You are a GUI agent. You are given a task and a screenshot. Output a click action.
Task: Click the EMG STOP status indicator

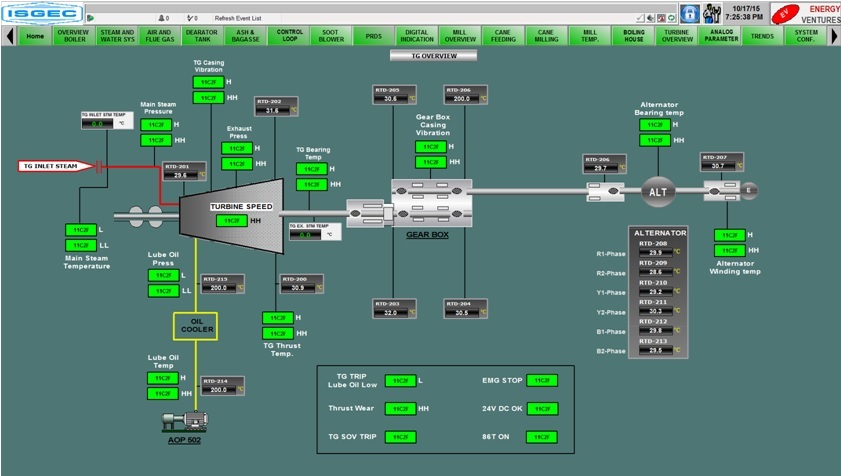(x=542, y=380)
